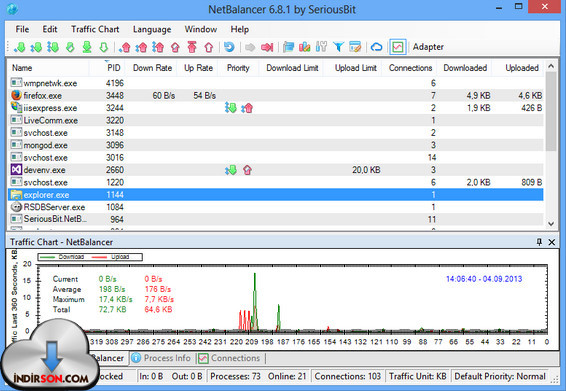Viewport: 566px width, 391px height.
Task: Sort by the Downloaded column header
Action: click(x=465, y=68)
